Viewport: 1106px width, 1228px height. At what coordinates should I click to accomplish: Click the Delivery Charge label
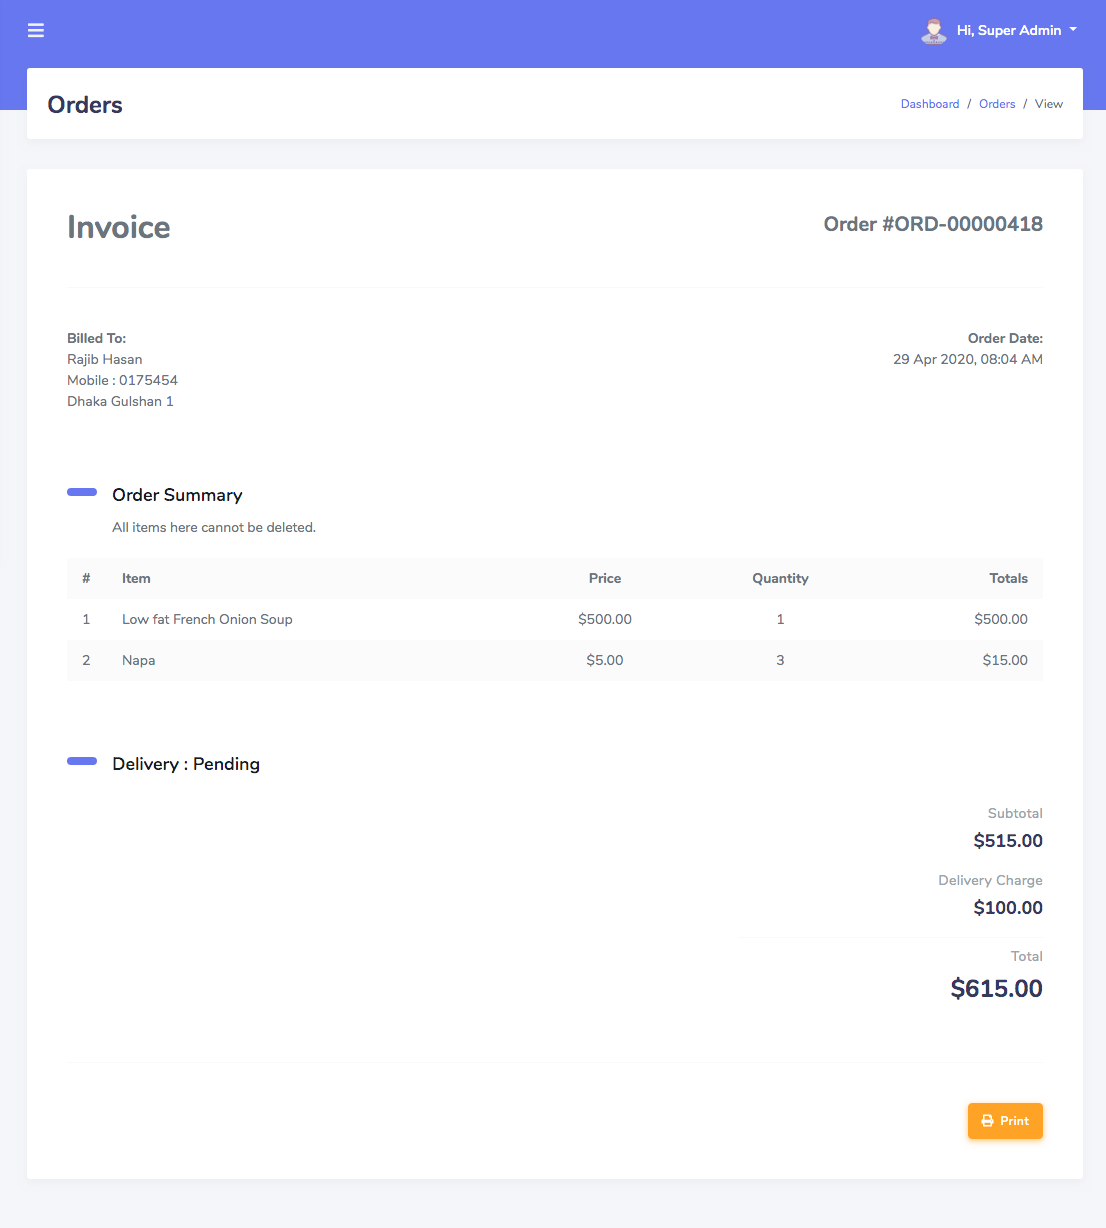[990, 880]
